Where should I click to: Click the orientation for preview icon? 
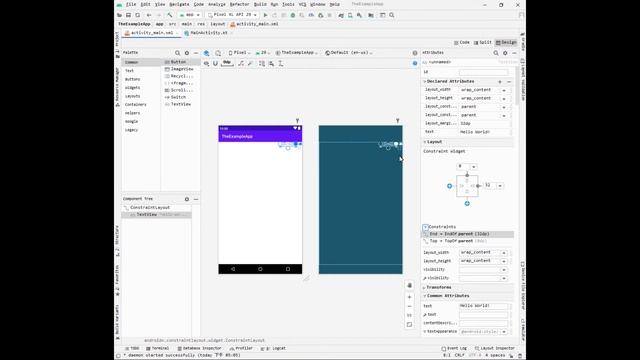[218, 53]
